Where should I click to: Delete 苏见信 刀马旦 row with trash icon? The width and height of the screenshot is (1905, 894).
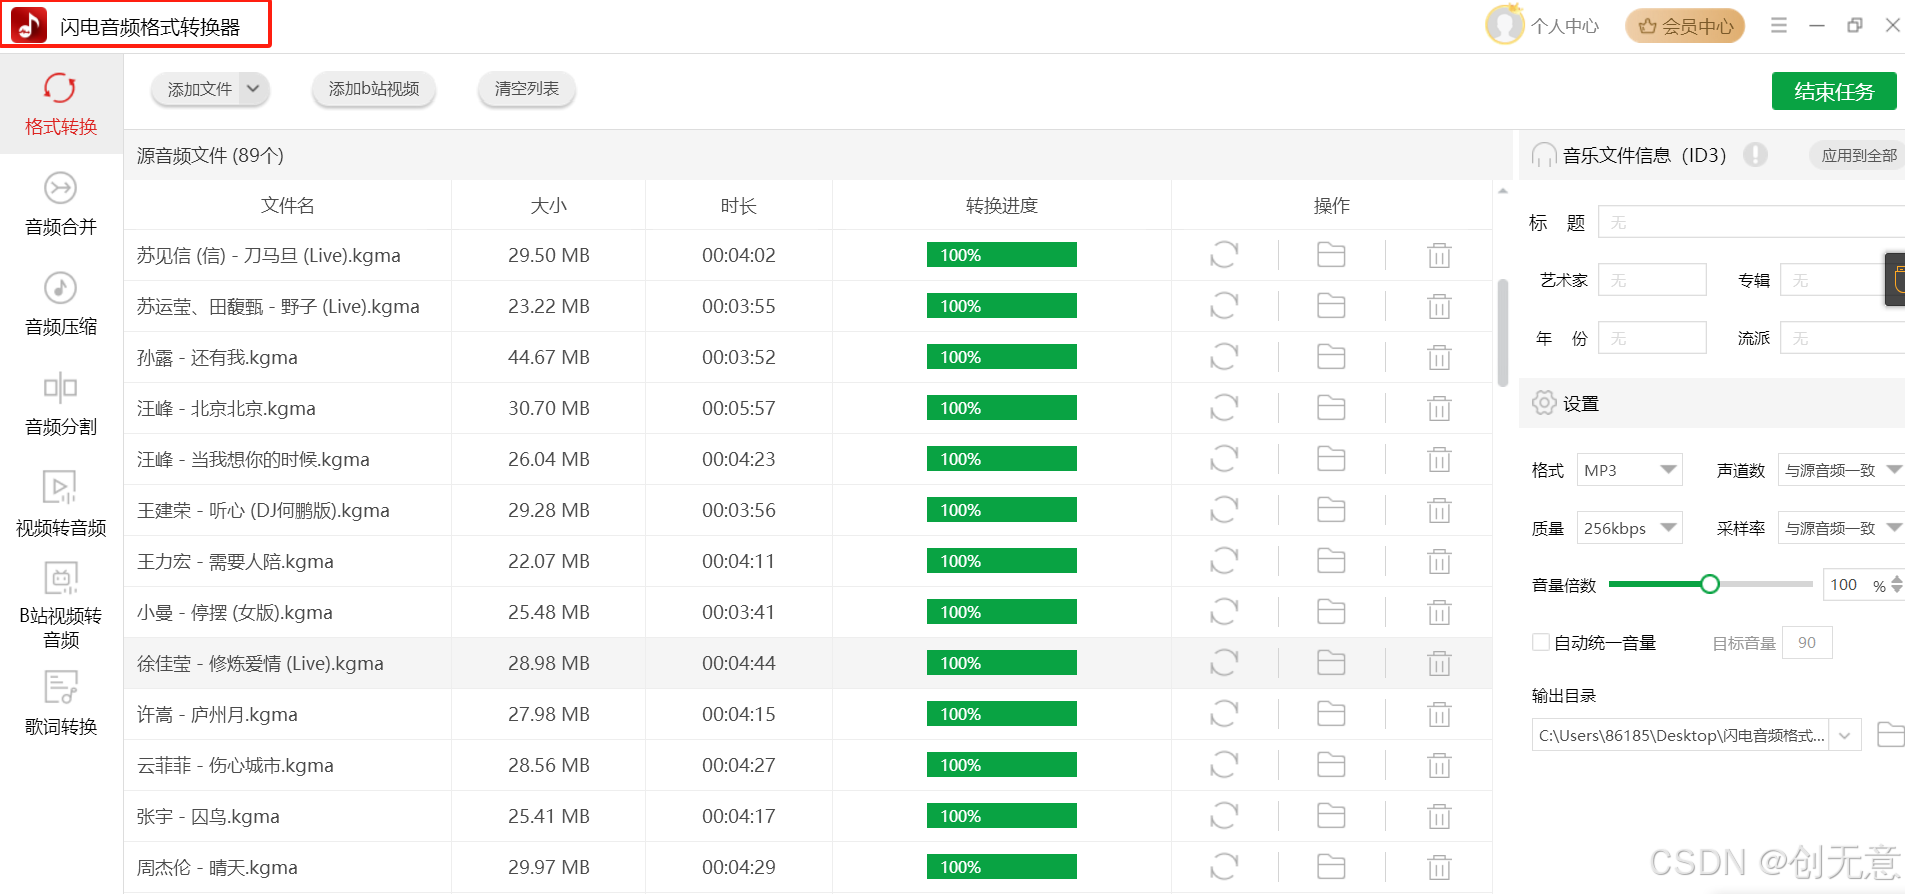point(1439,256)
